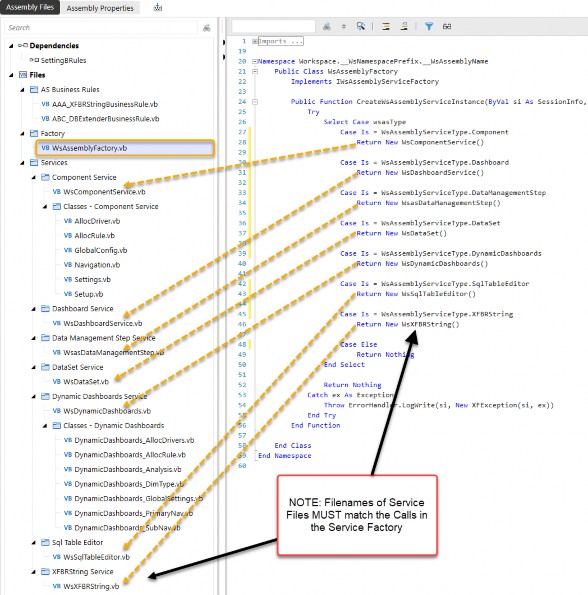Click the find-and-replace magnifier icon

click(x=360, y=26)
